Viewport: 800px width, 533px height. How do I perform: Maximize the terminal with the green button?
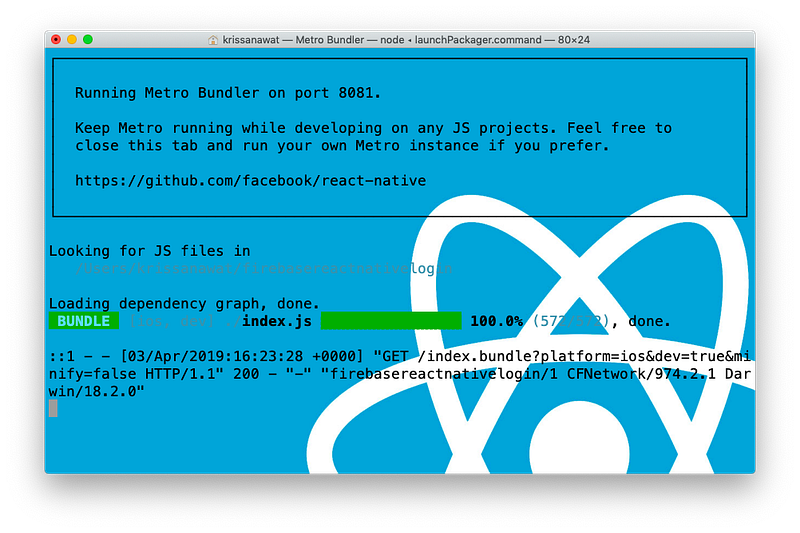click(88, 39)
